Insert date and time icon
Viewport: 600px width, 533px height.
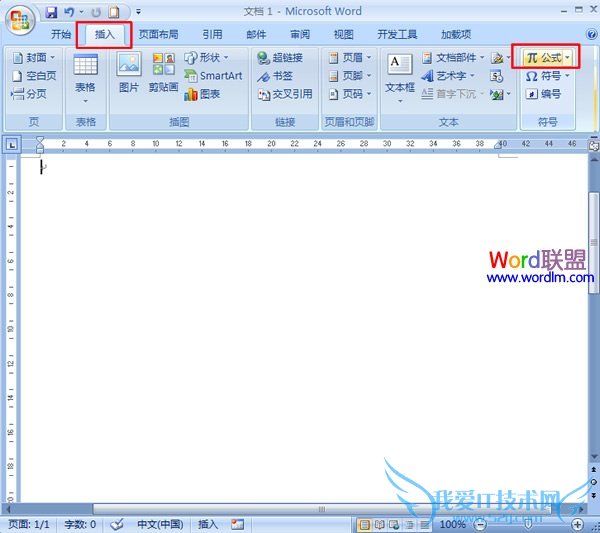pyautogui.click(x=496, y=76)
